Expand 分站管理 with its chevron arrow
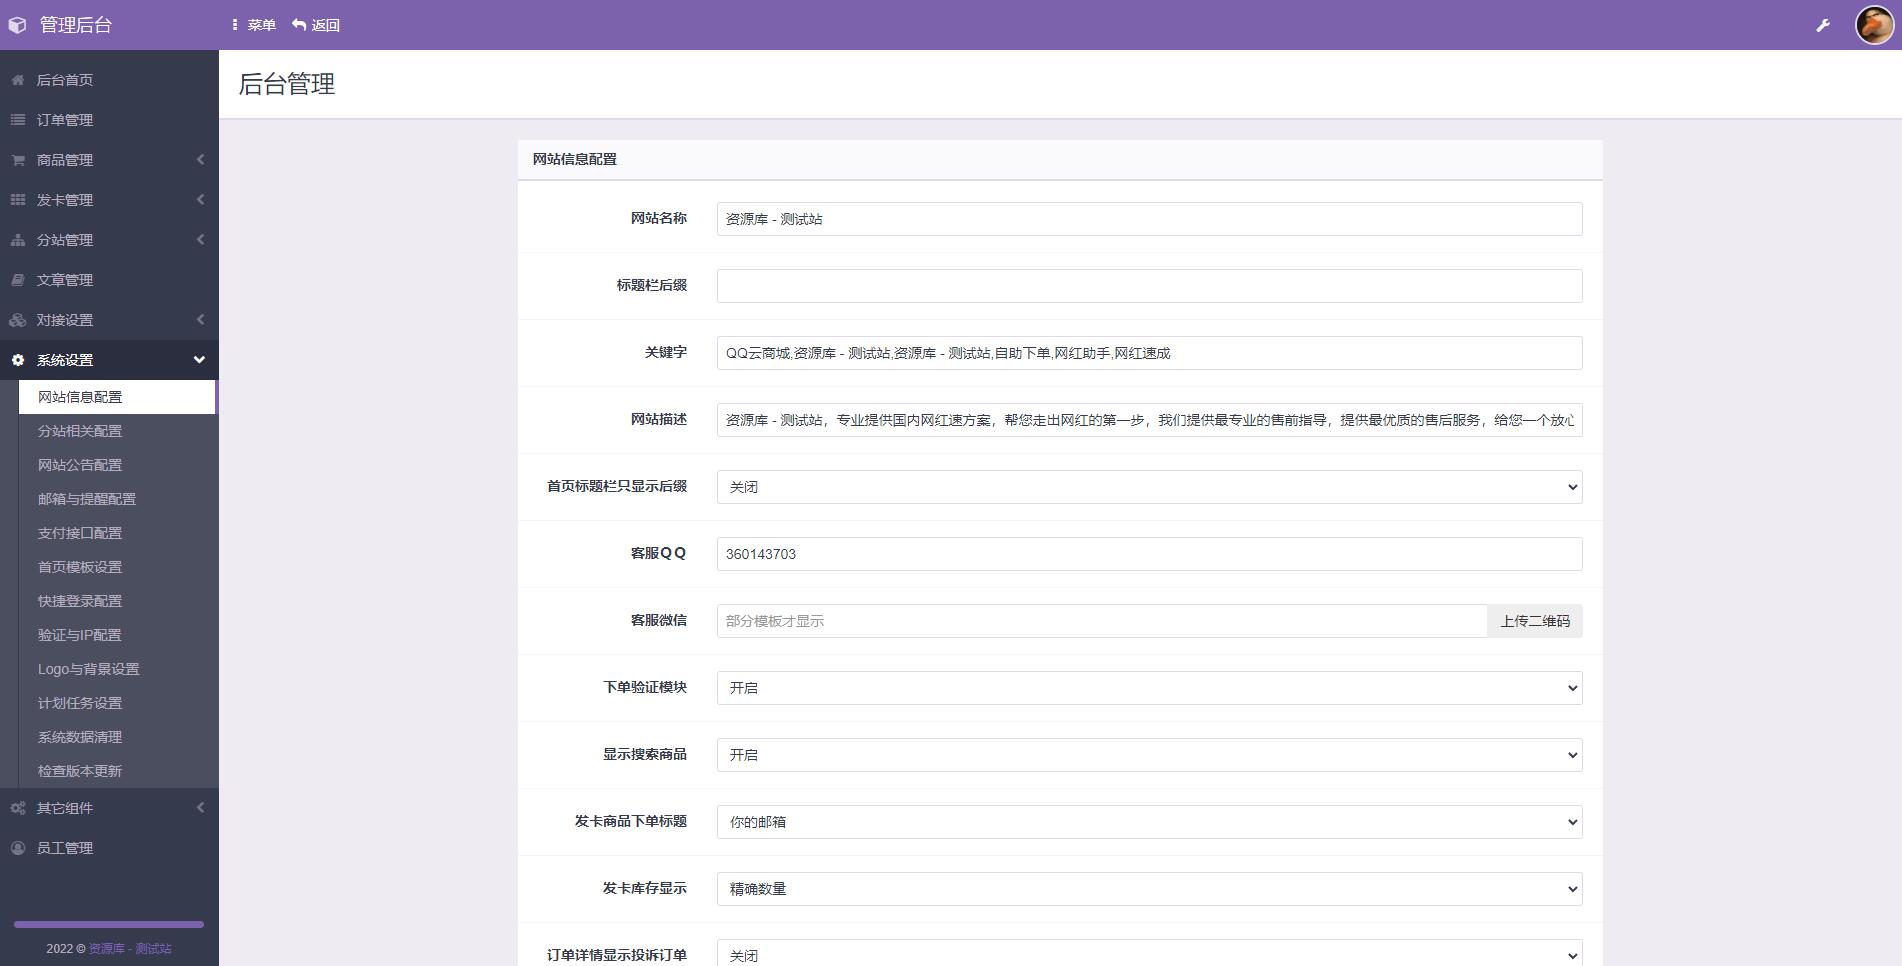 coord(200,240)
